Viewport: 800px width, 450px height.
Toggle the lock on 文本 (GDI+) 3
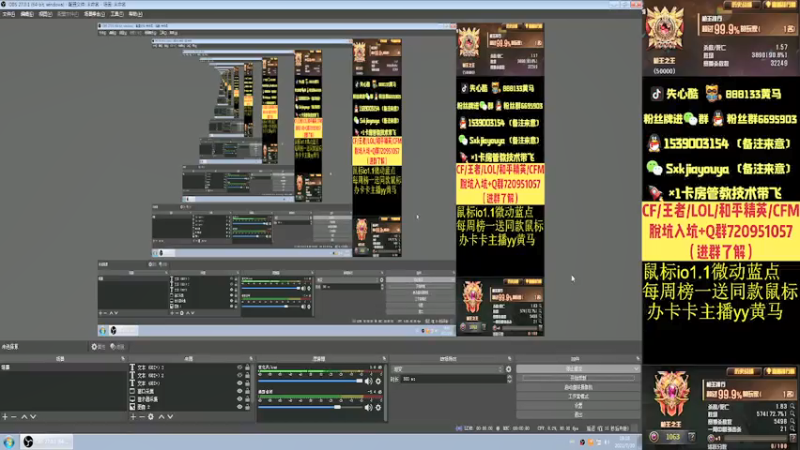[x=247, y=367]
